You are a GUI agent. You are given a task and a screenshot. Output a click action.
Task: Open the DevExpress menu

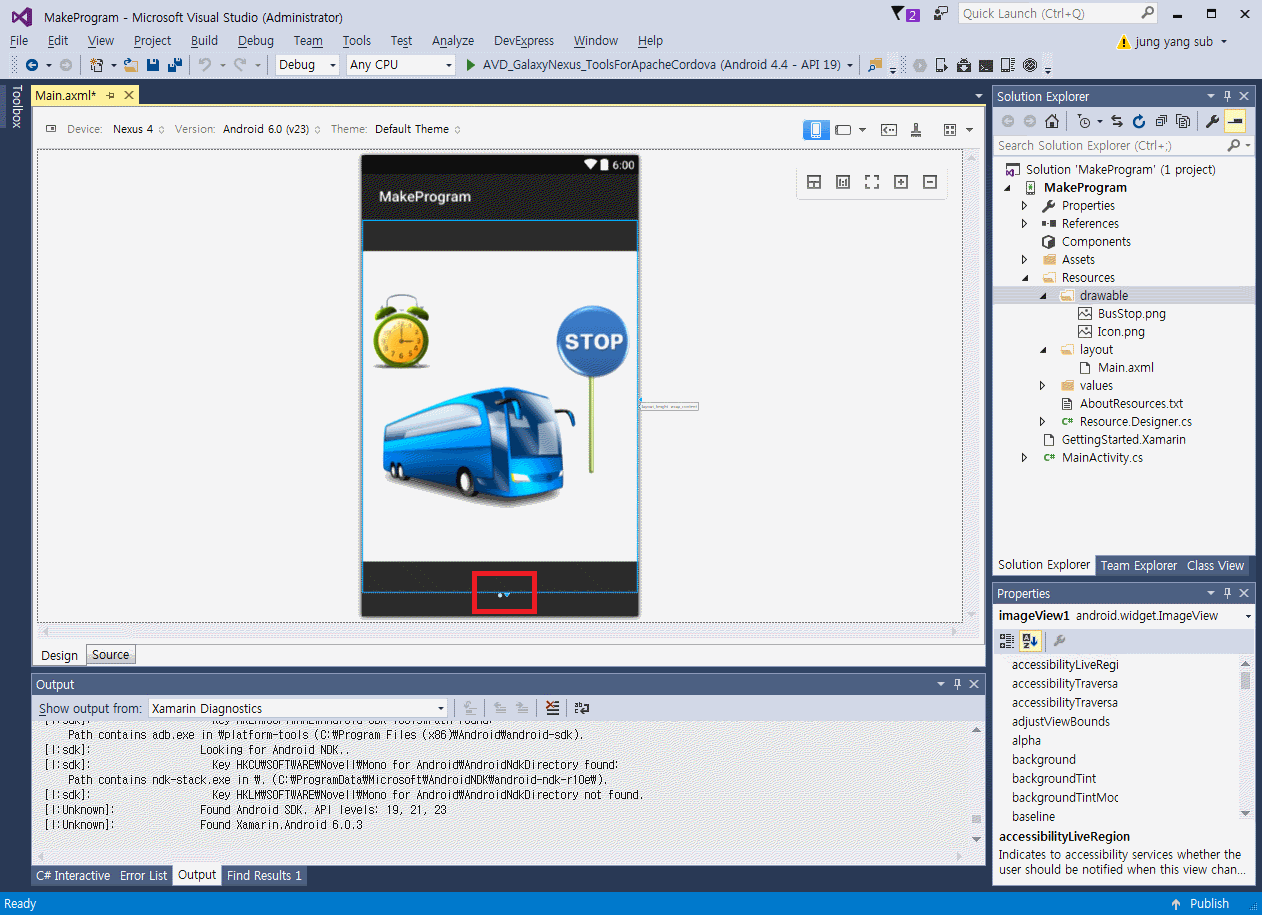coord(524,41)
